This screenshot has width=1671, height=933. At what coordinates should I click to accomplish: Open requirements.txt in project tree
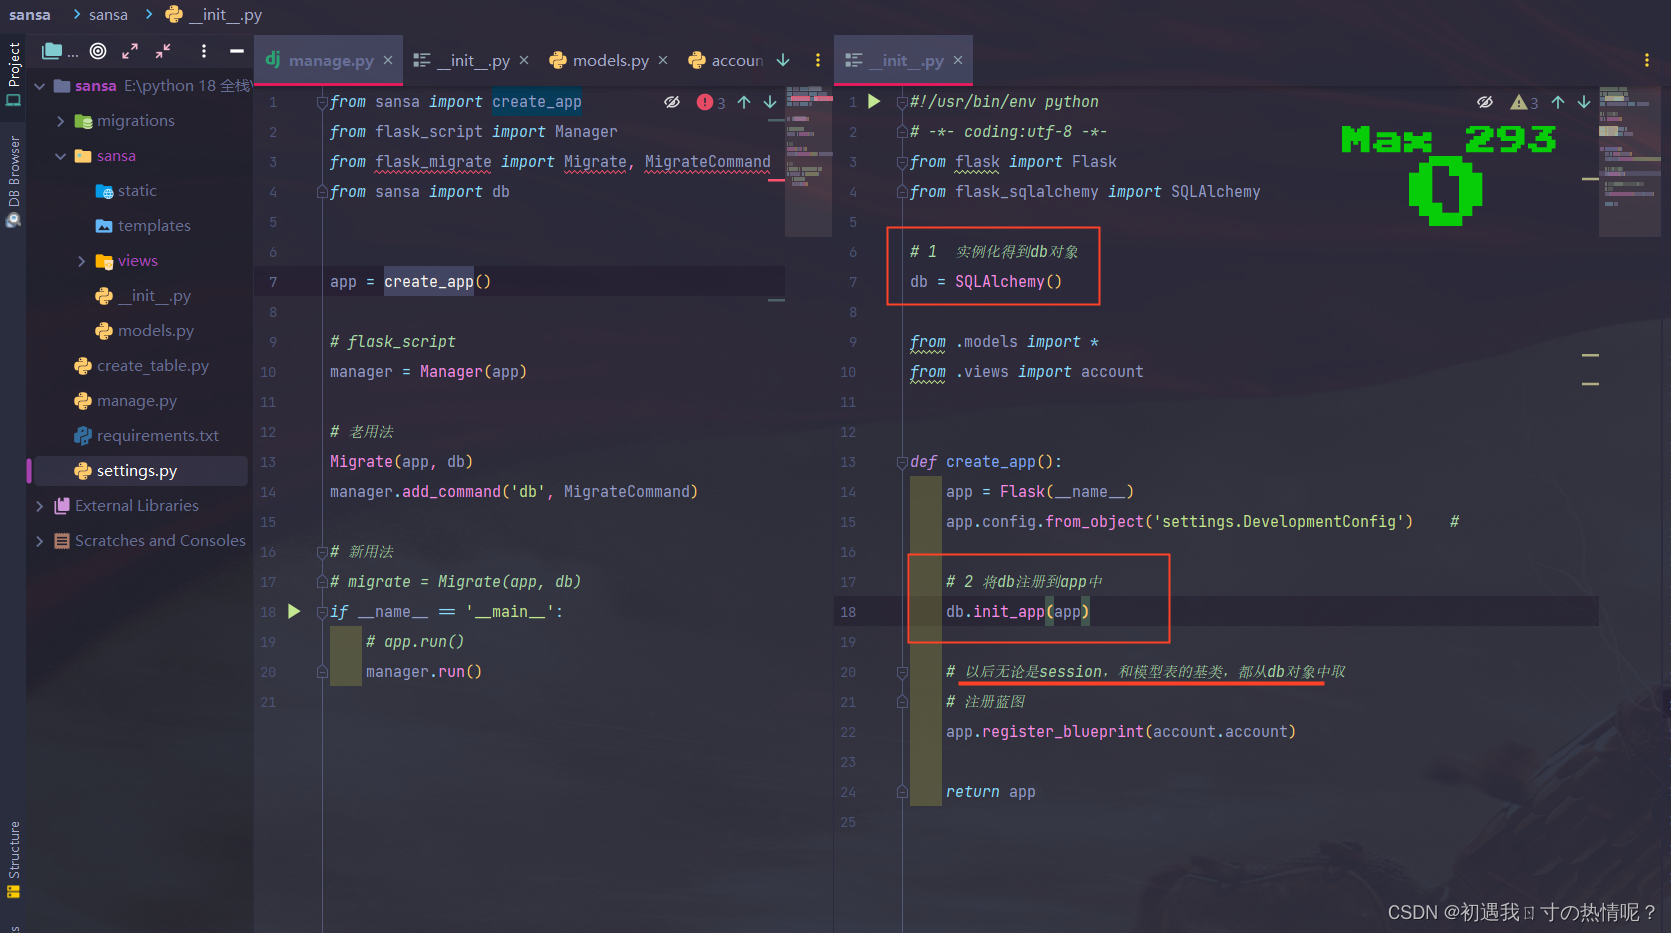click(147, 436)
